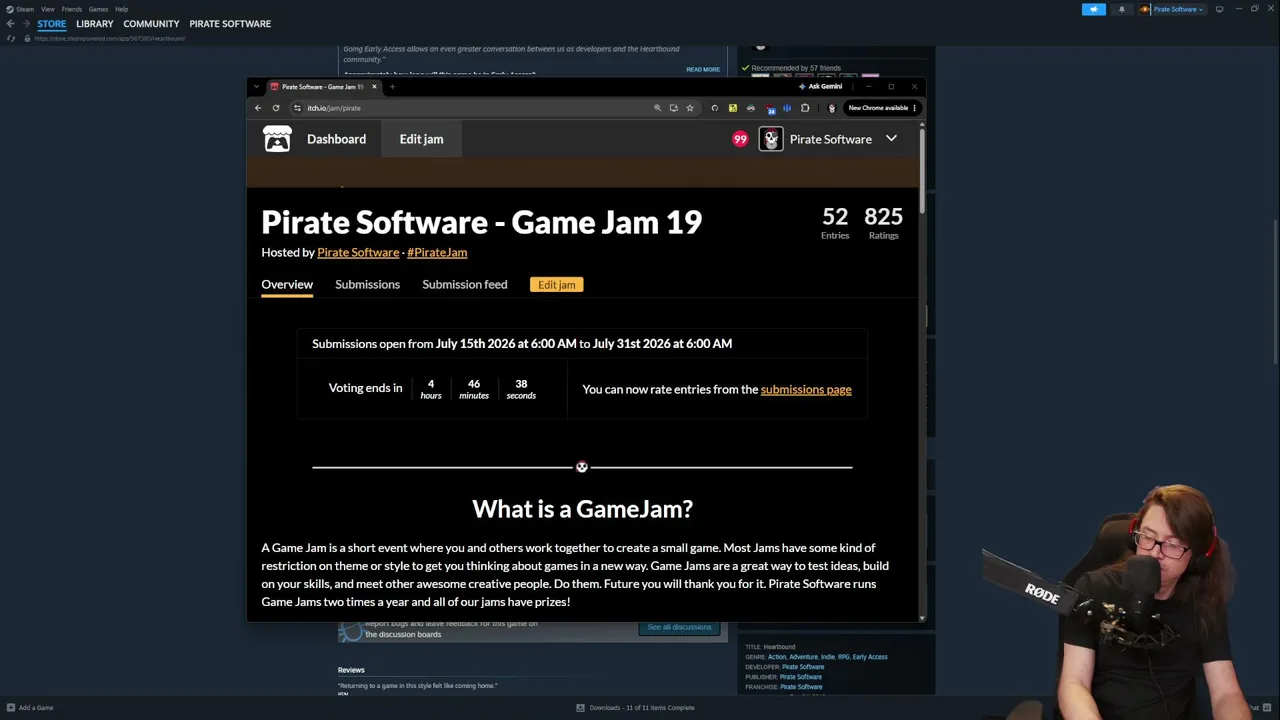
Task: Click the Steam announcements megaphone button
Action: click(x=1094, y=9)
